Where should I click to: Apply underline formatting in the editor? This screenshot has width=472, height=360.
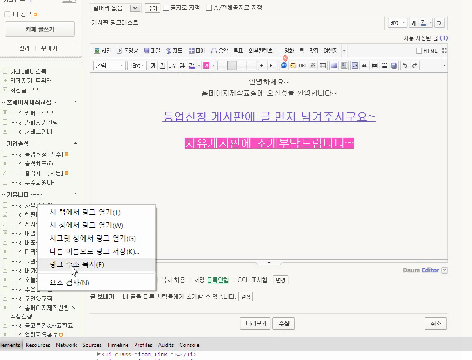click(x=162, y=65)
